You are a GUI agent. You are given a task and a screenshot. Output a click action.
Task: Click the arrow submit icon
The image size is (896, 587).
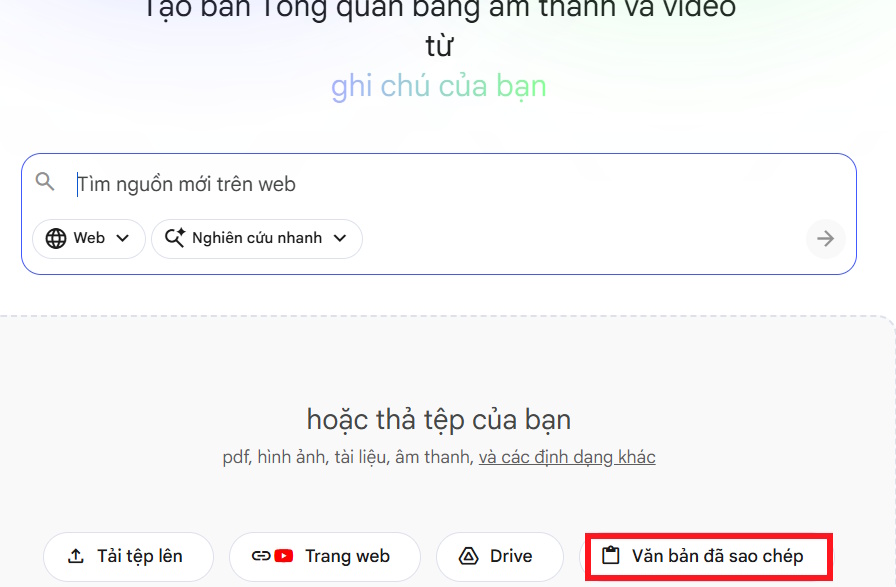825,238
